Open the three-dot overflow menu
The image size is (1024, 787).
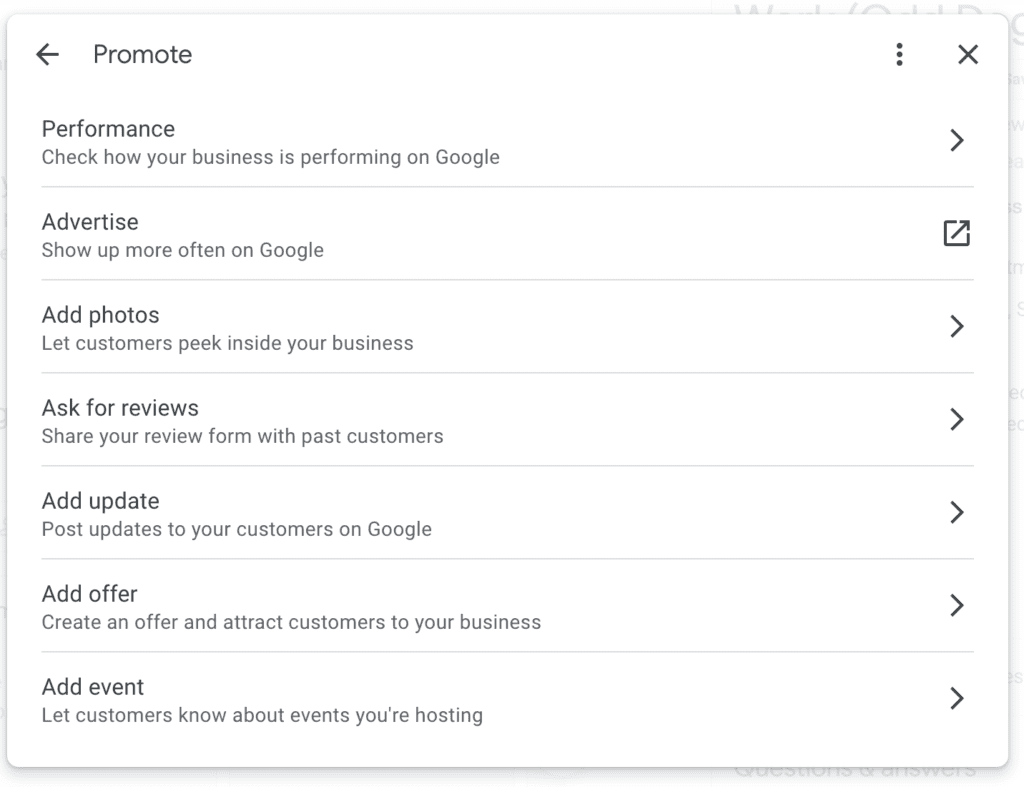[899, 54]
